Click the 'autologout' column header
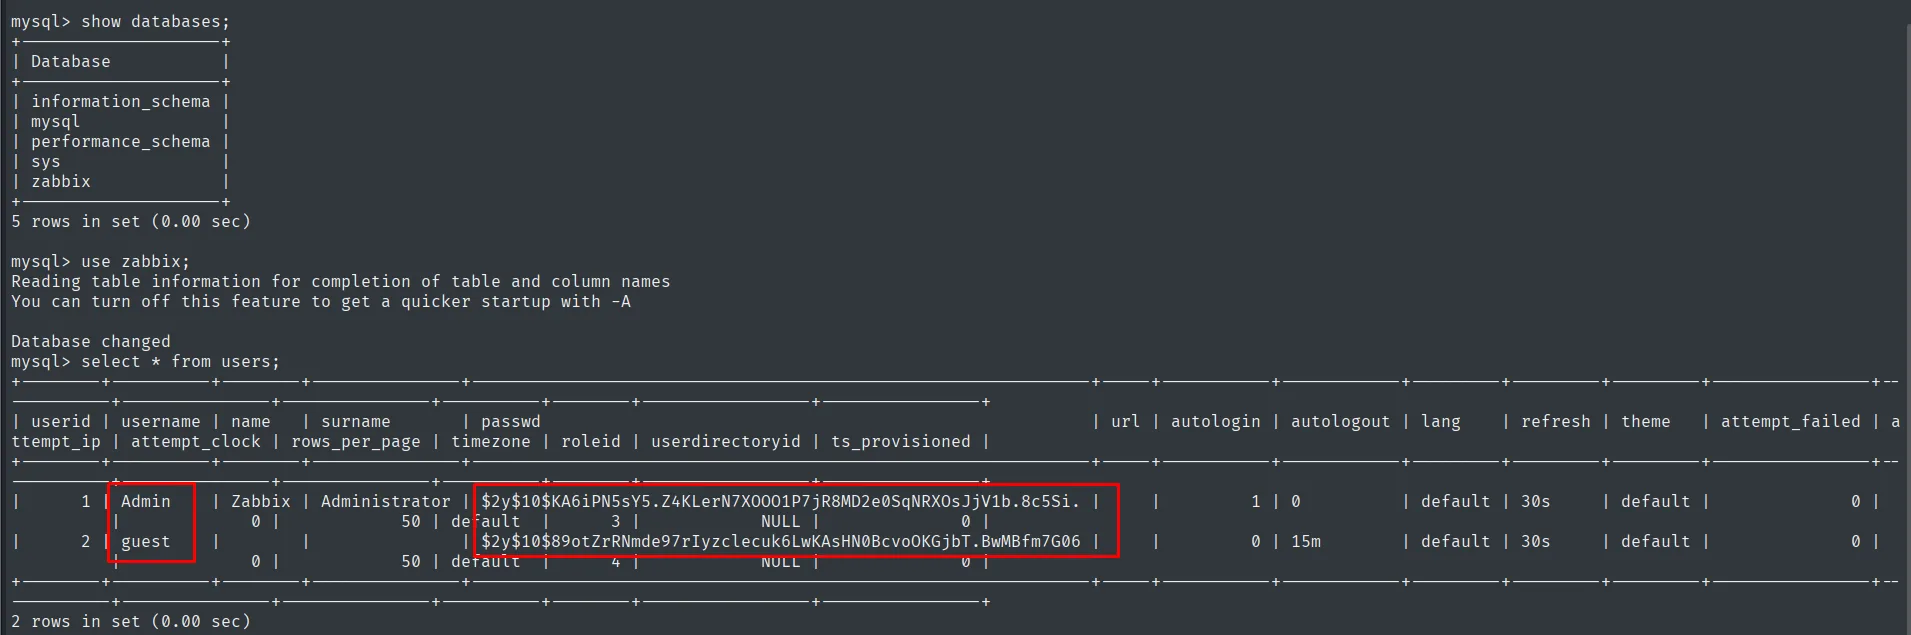Screen dimensions: 1911x635 1340,422
